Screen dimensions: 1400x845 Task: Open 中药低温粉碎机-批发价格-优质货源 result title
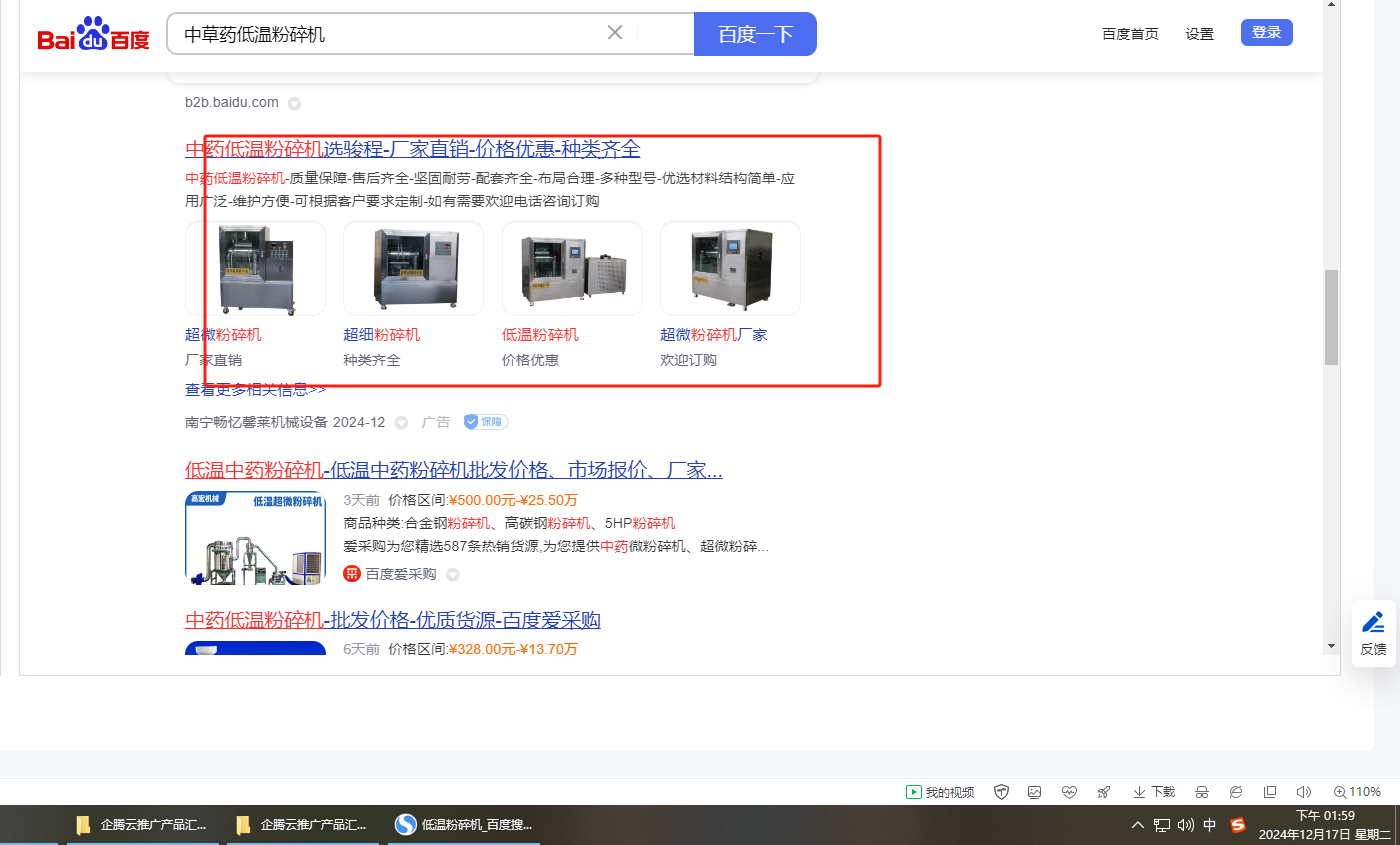393,620
